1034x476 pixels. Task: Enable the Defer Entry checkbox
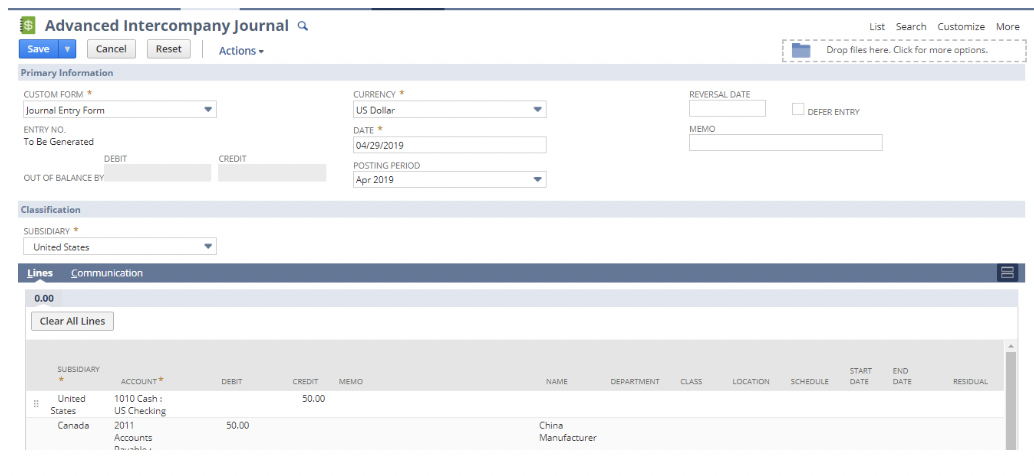point(798,110)
